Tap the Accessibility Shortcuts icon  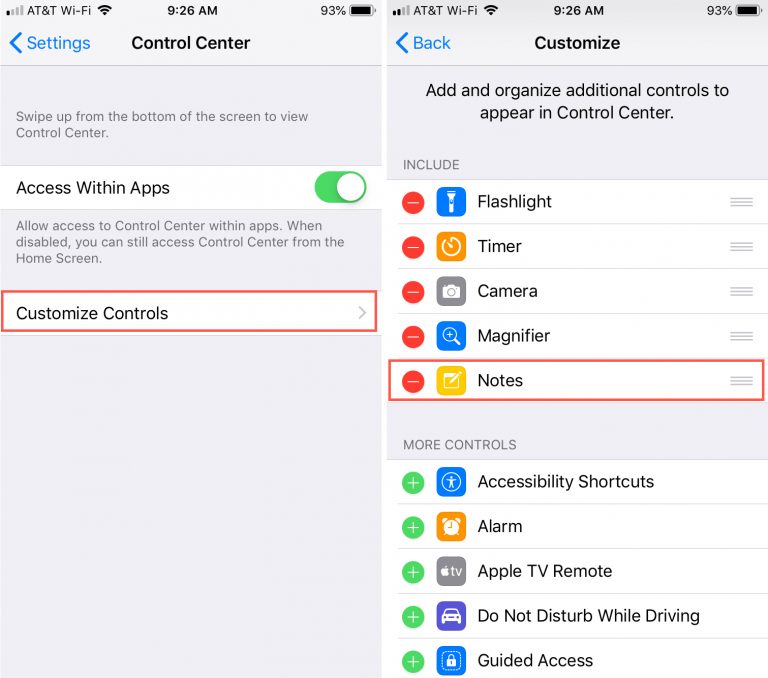click(x=451, y=482)
